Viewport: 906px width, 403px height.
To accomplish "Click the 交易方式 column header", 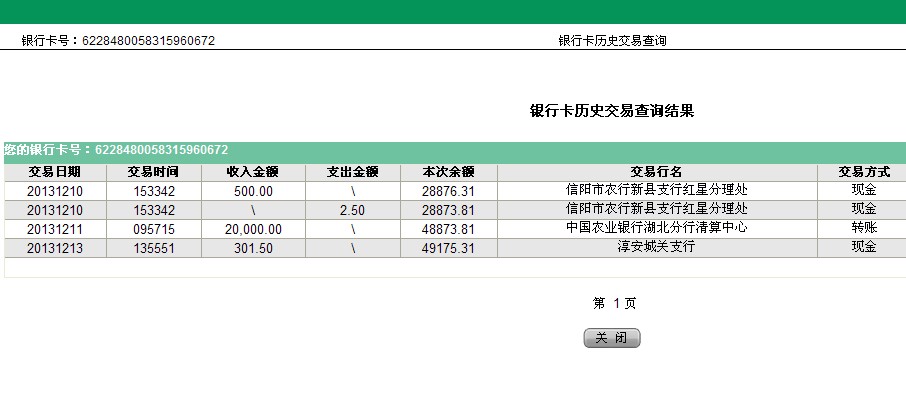I will point(863,172).
